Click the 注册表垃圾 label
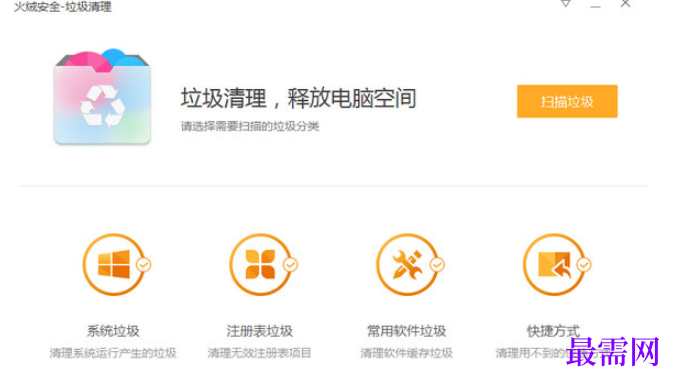The height and width of the screenshot is (383, 678). (x=260, y=331)
